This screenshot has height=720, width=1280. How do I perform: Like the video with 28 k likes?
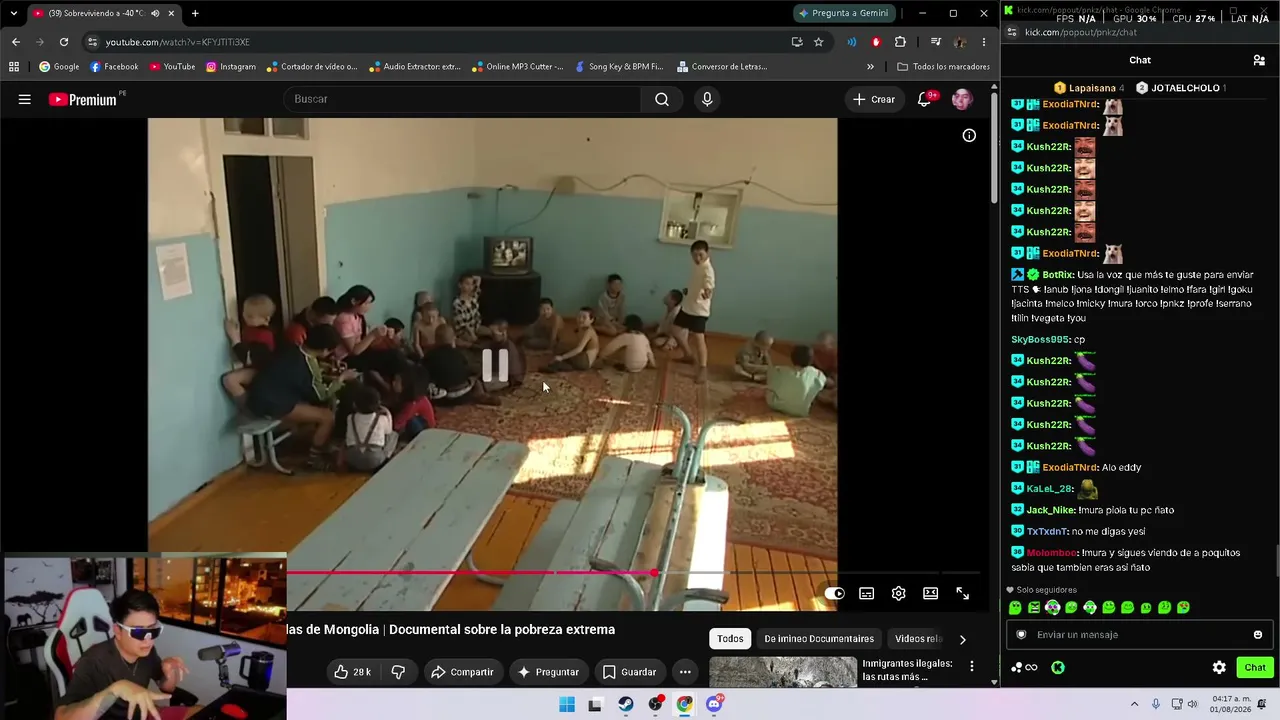(x=353, y=672)
